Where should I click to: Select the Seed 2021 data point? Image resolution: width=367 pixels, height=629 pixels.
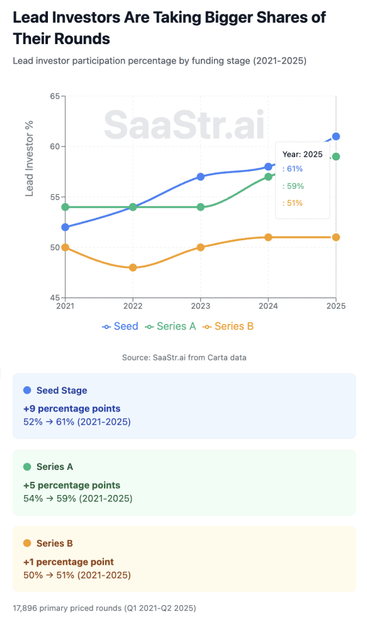click(65, 227)
